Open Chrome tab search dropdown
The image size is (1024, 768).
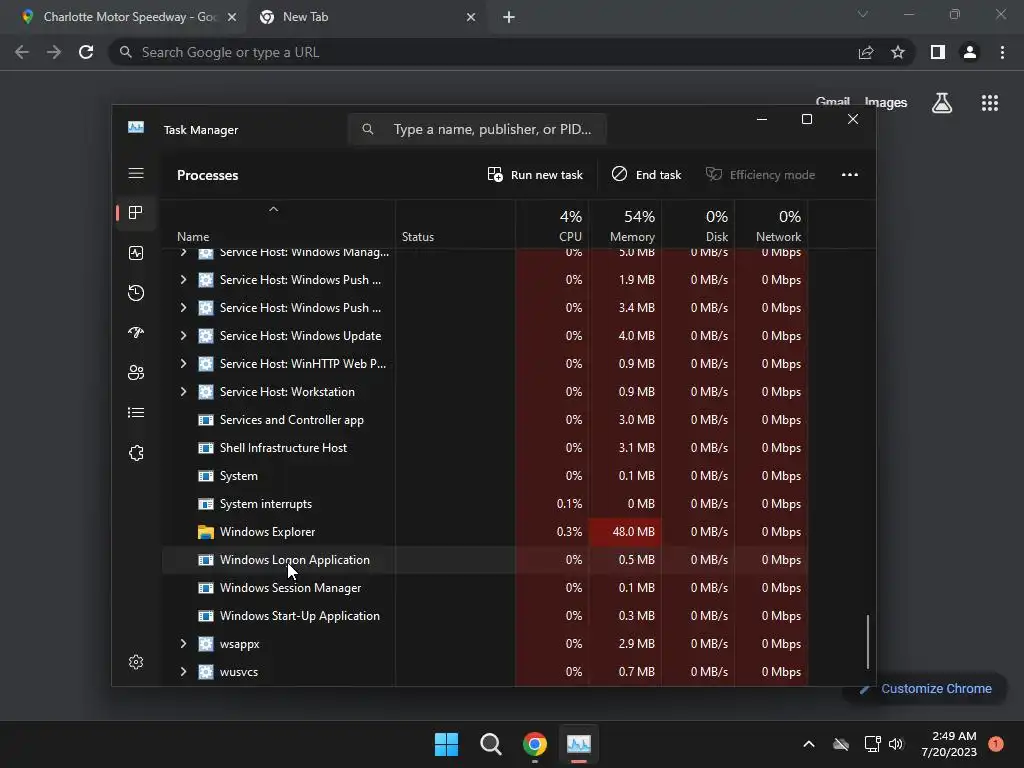tap(863, 14)
